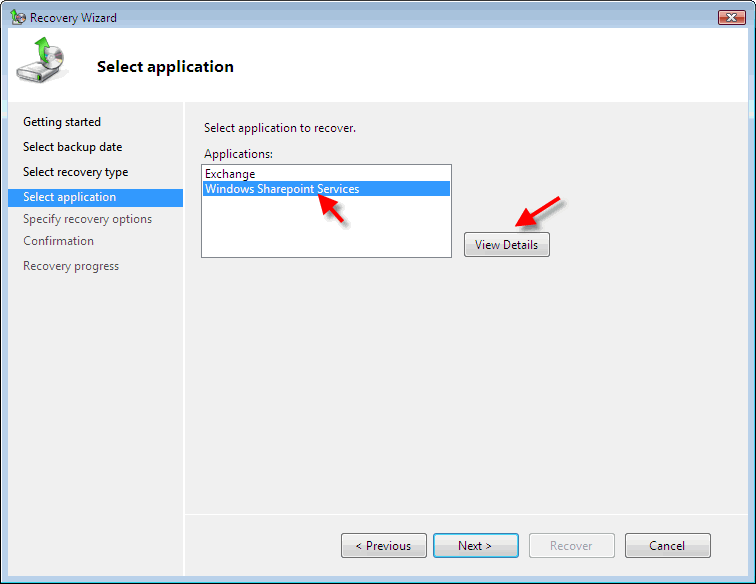Select Windows Sharepoint Services application

tap(326, 189)
